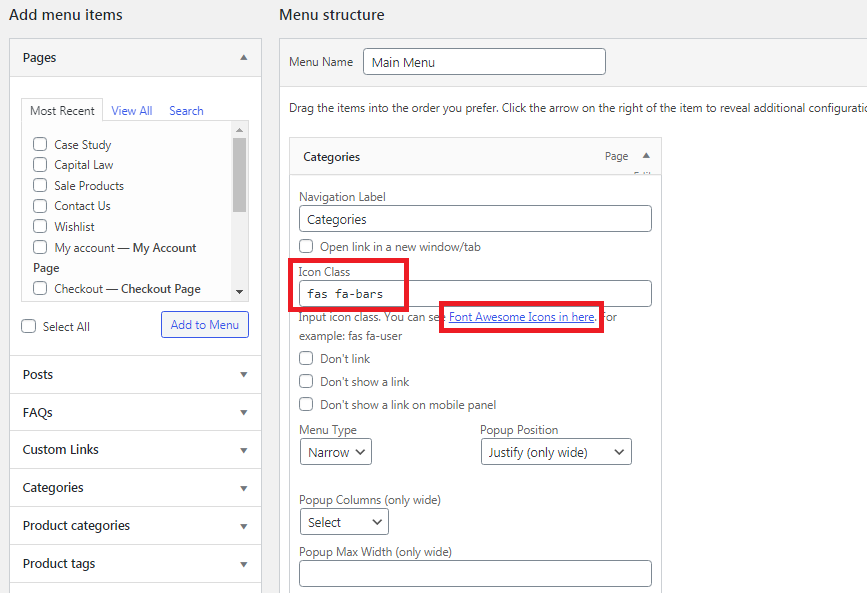Expand the Custom Links section
Viewport: 867px width, 593px height.
pos(243,450)
